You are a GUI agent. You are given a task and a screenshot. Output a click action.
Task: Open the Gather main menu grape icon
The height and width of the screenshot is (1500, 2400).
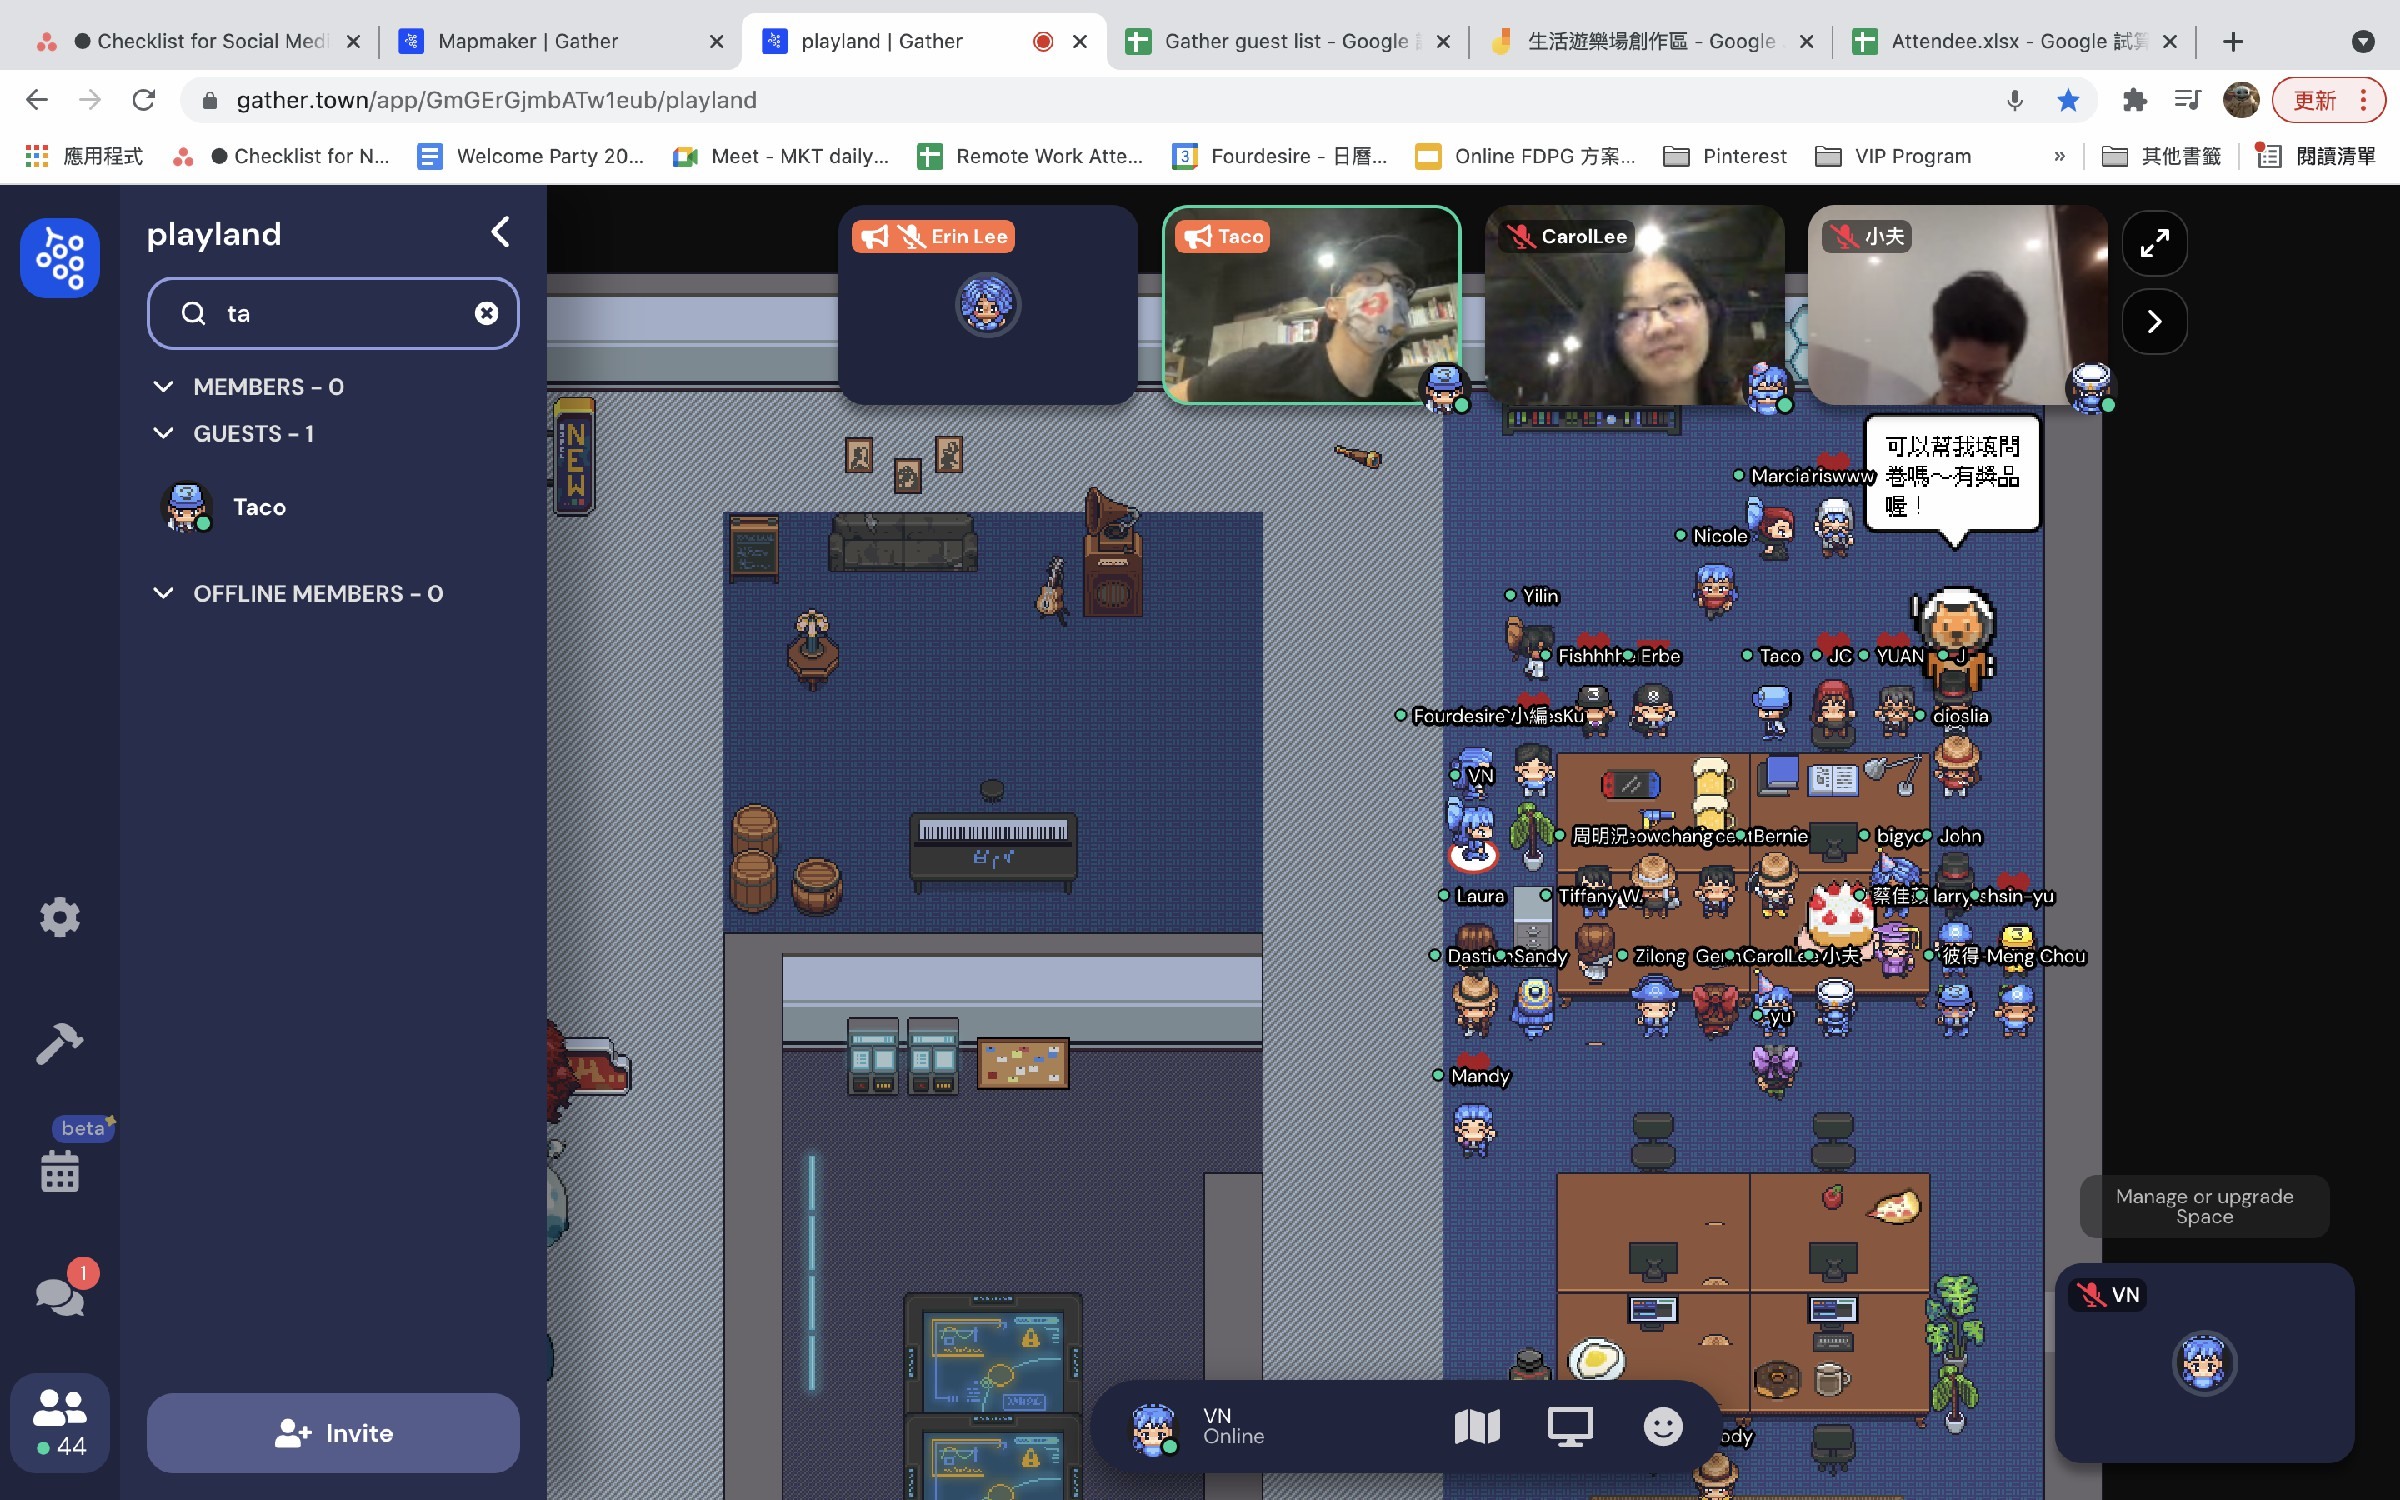coord(60,258)
